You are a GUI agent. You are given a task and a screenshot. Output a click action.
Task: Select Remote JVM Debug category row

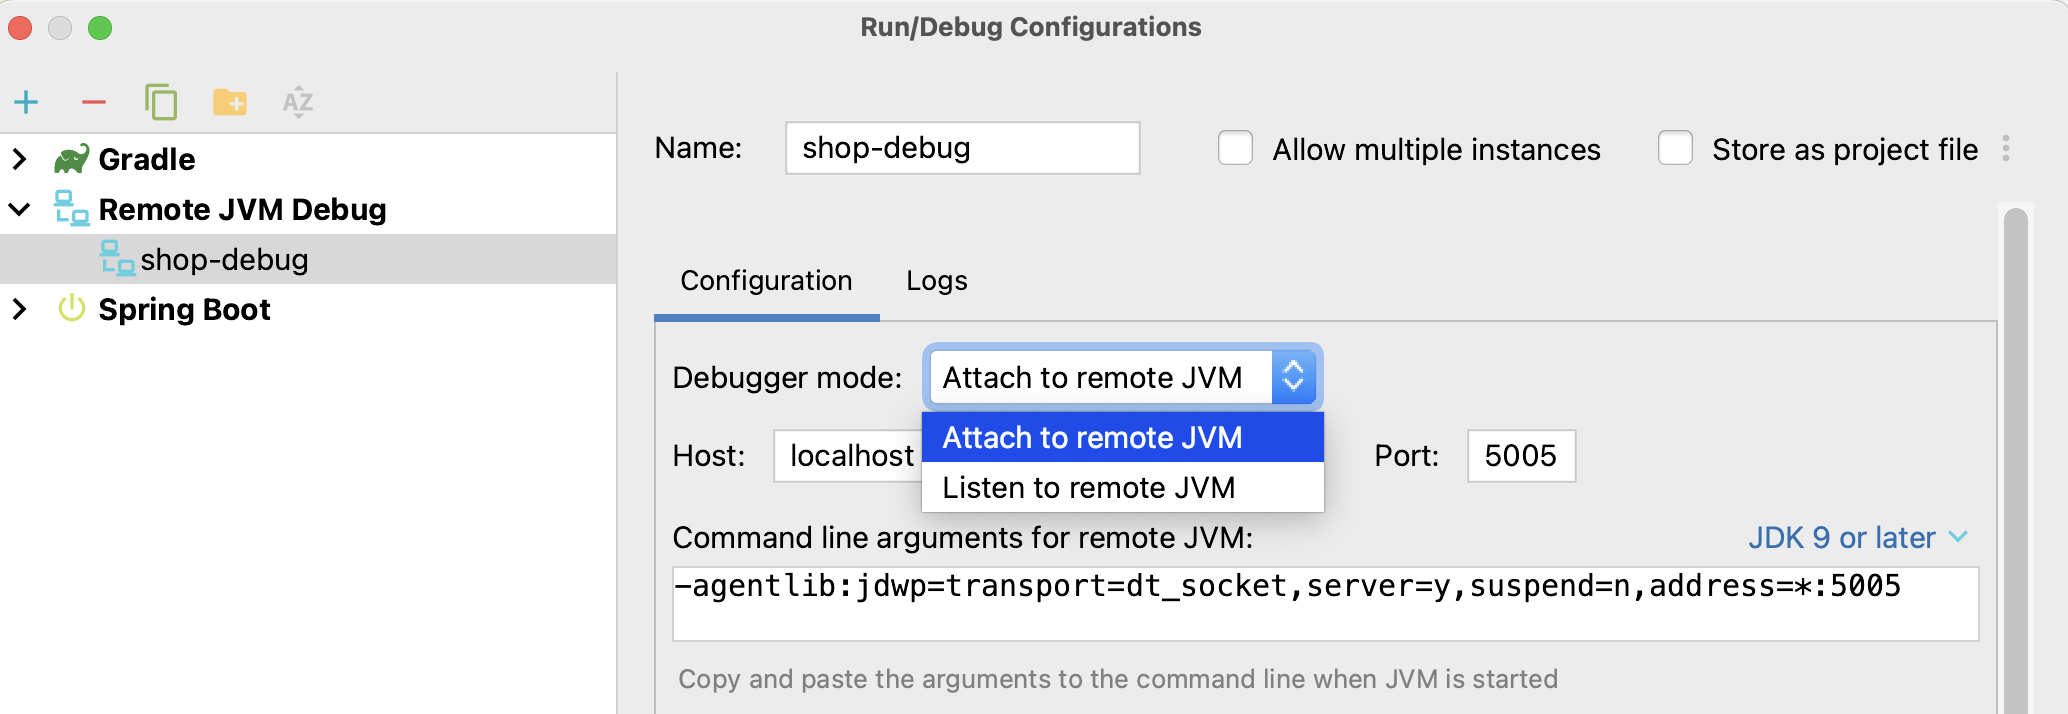coord(308,209)
